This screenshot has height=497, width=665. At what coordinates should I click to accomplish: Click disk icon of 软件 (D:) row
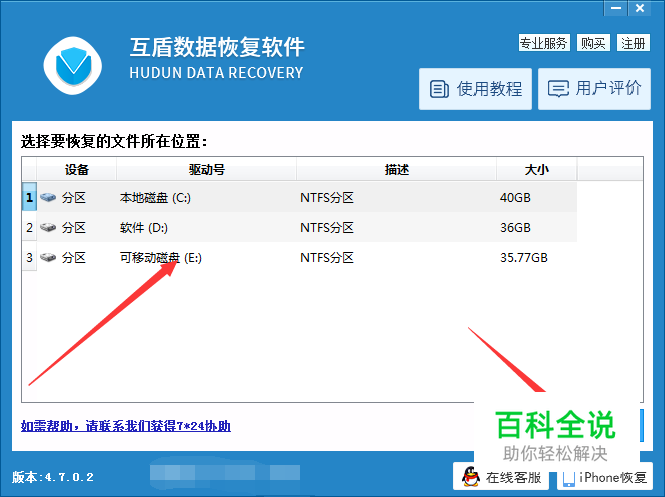(x=48, y=228)
